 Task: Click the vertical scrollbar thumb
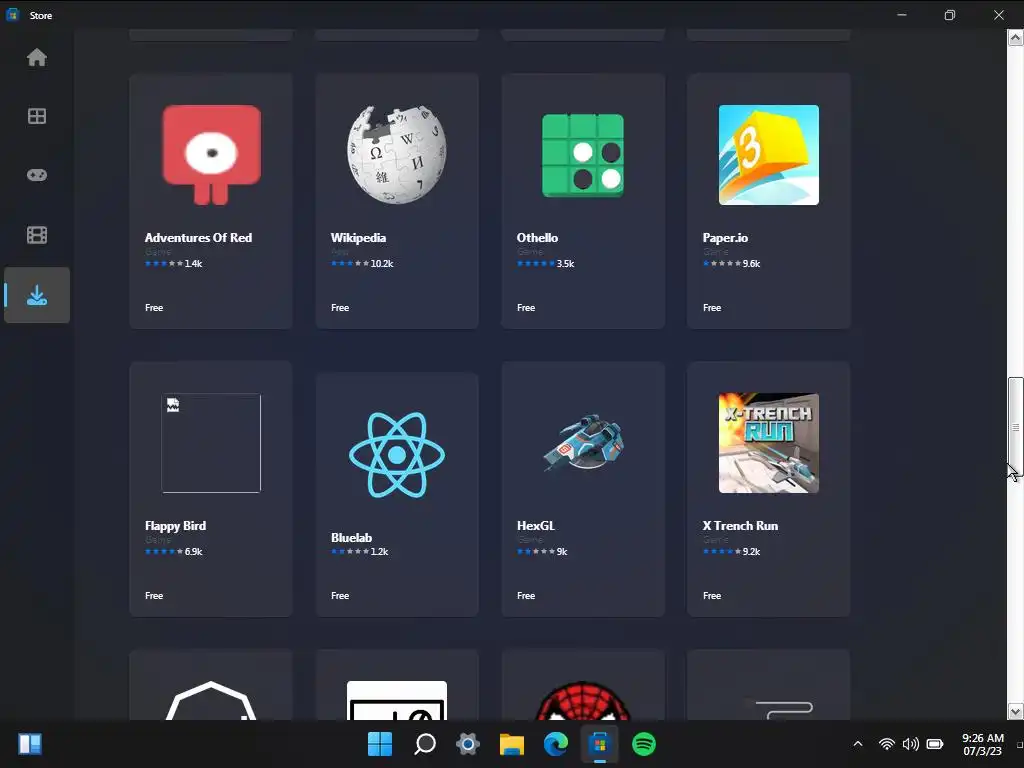(x=1016, y=428)
